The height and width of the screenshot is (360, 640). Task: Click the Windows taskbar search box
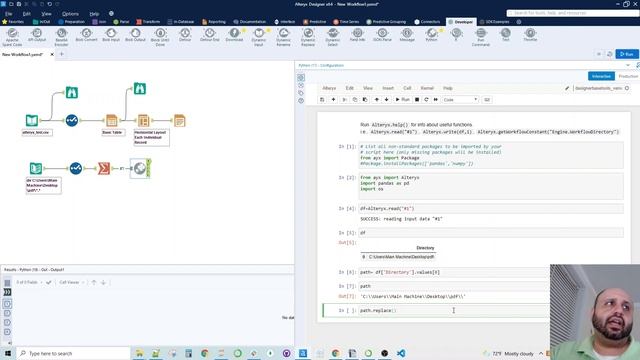click(x=73, y=353)
